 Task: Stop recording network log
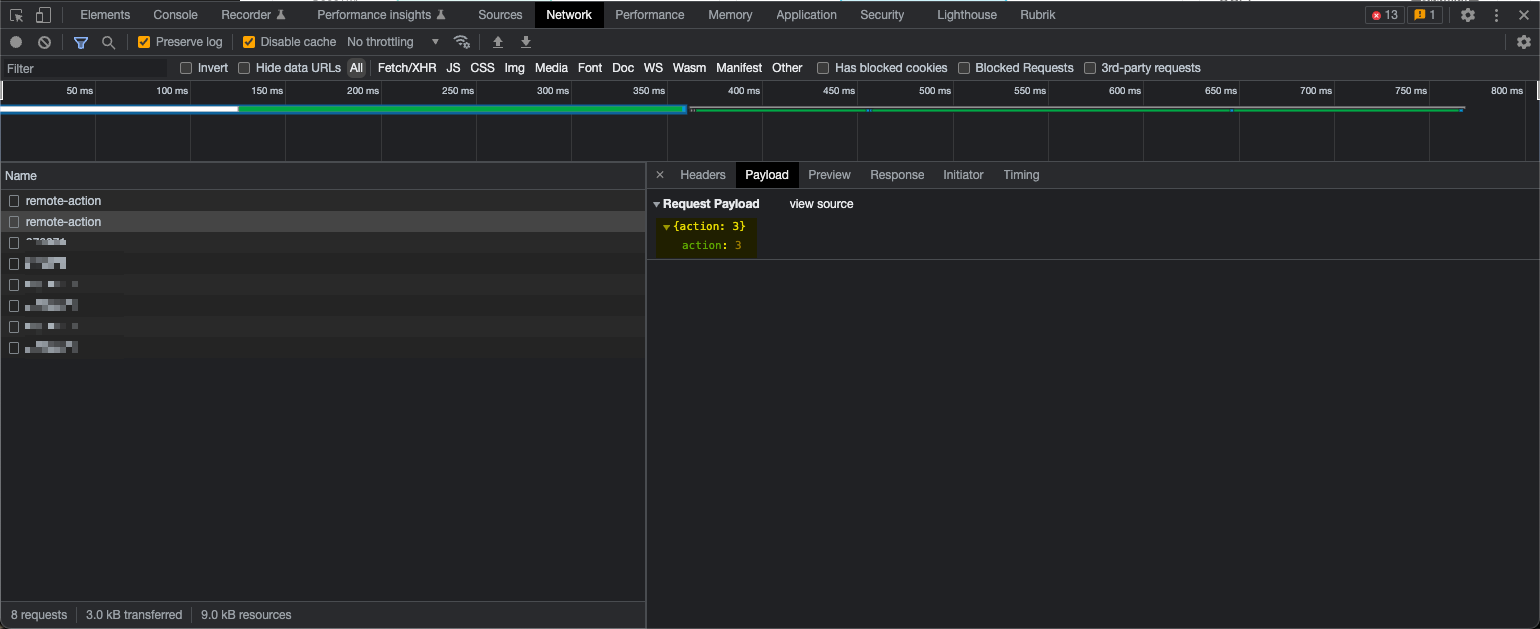click(16, 42)
